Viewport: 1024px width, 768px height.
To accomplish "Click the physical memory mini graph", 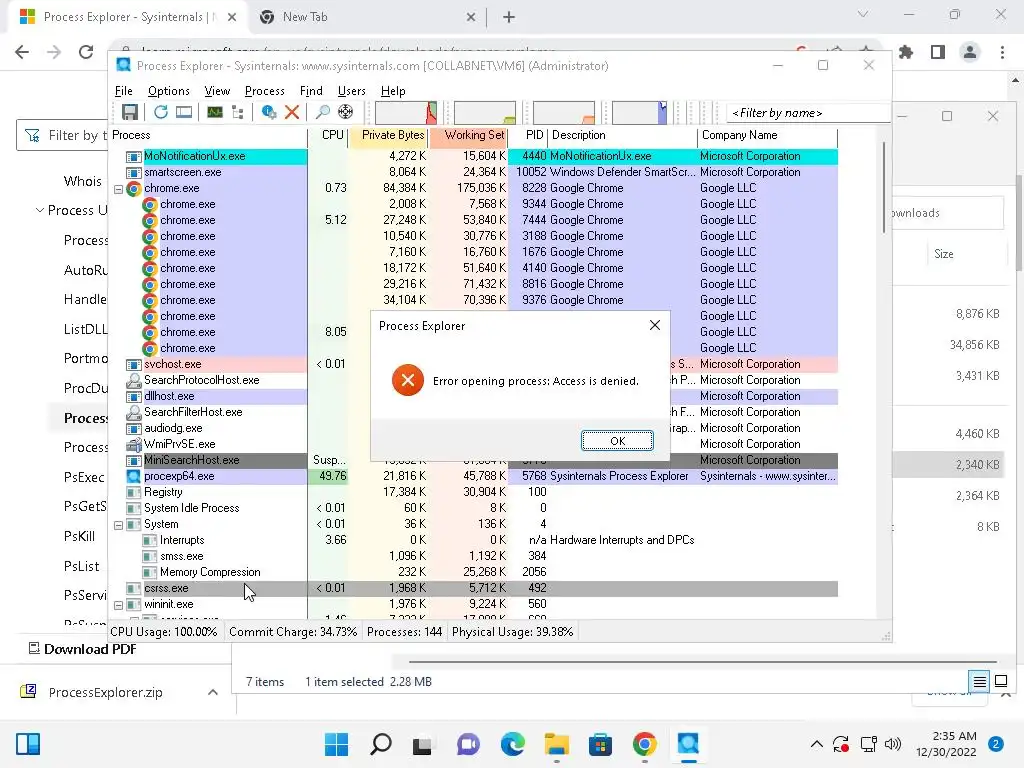I will 564,112.
